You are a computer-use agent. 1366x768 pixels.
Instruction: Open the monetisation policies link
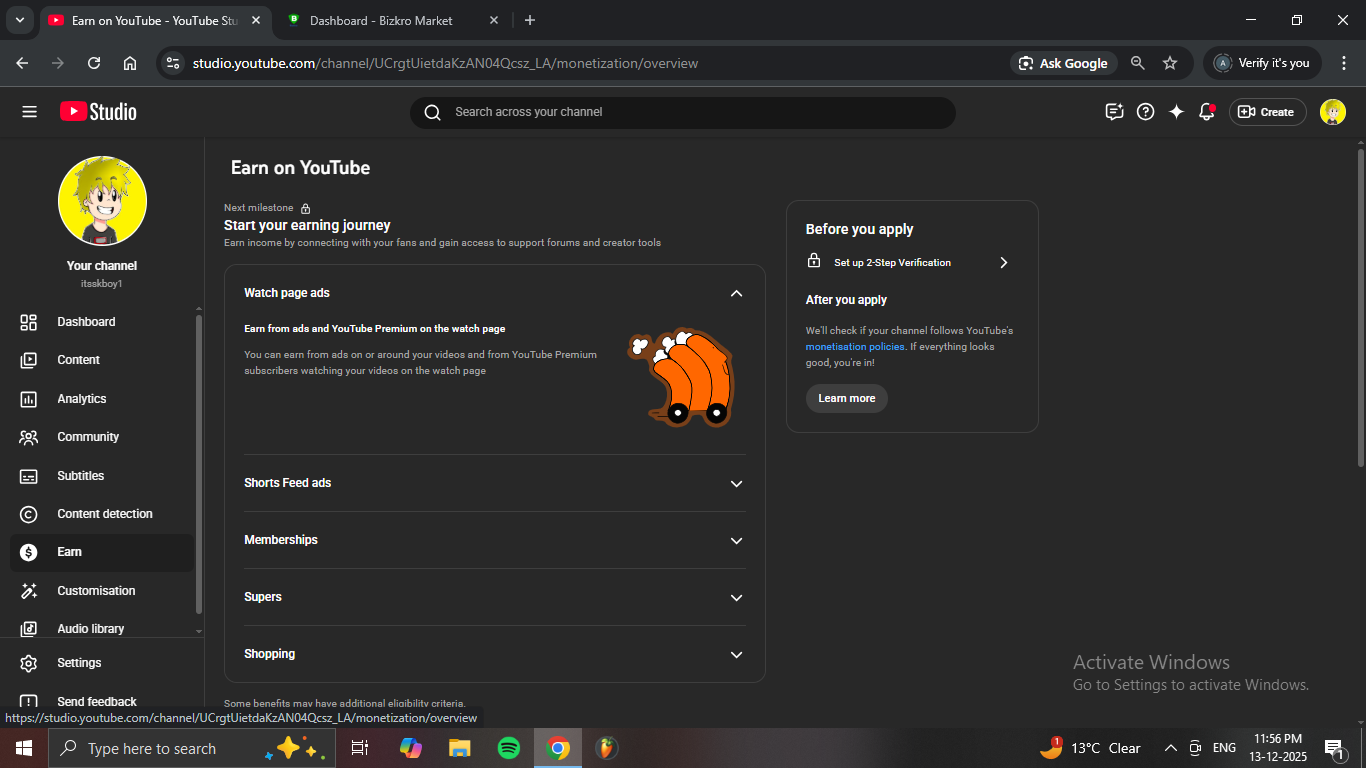[855, 347]
